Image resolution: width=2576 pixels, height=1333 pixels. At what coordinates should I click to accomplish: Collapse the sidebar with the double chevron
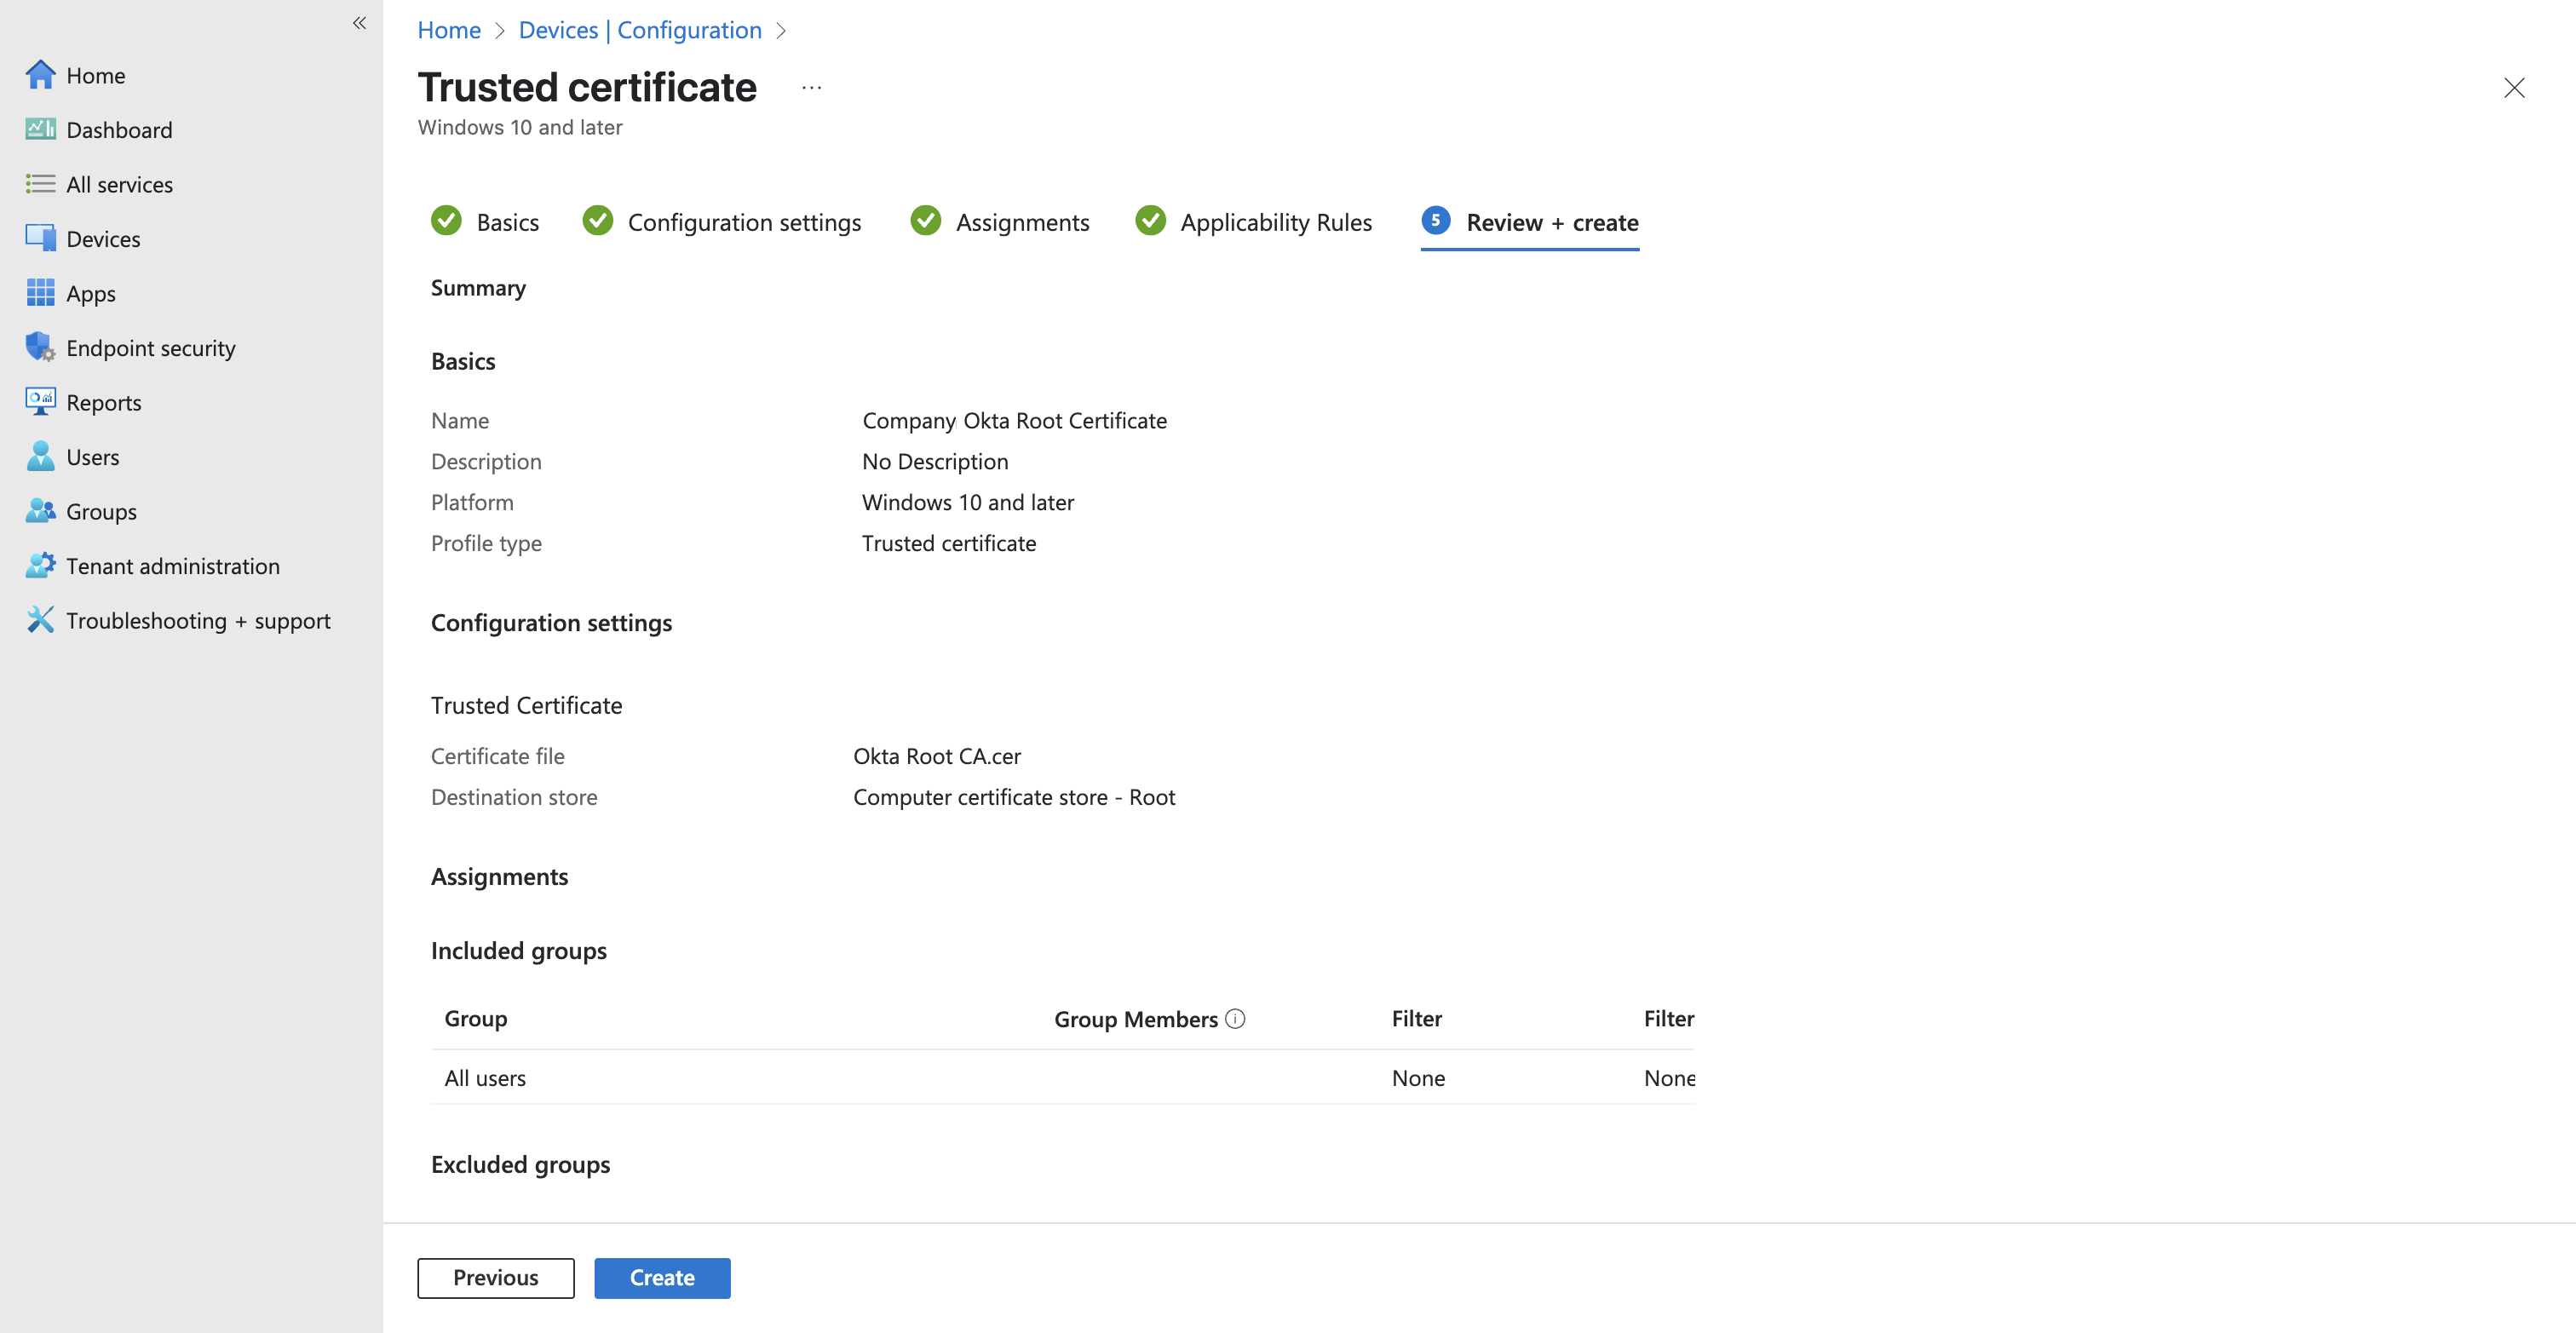(359, 23)
